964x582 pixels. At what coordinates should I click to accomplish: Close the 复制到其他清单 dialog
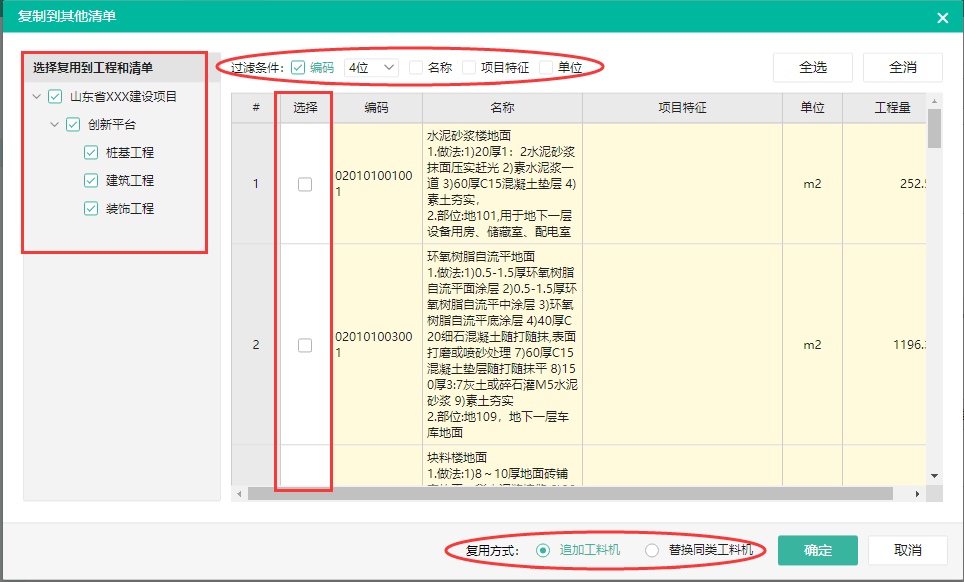click(942, 18)
